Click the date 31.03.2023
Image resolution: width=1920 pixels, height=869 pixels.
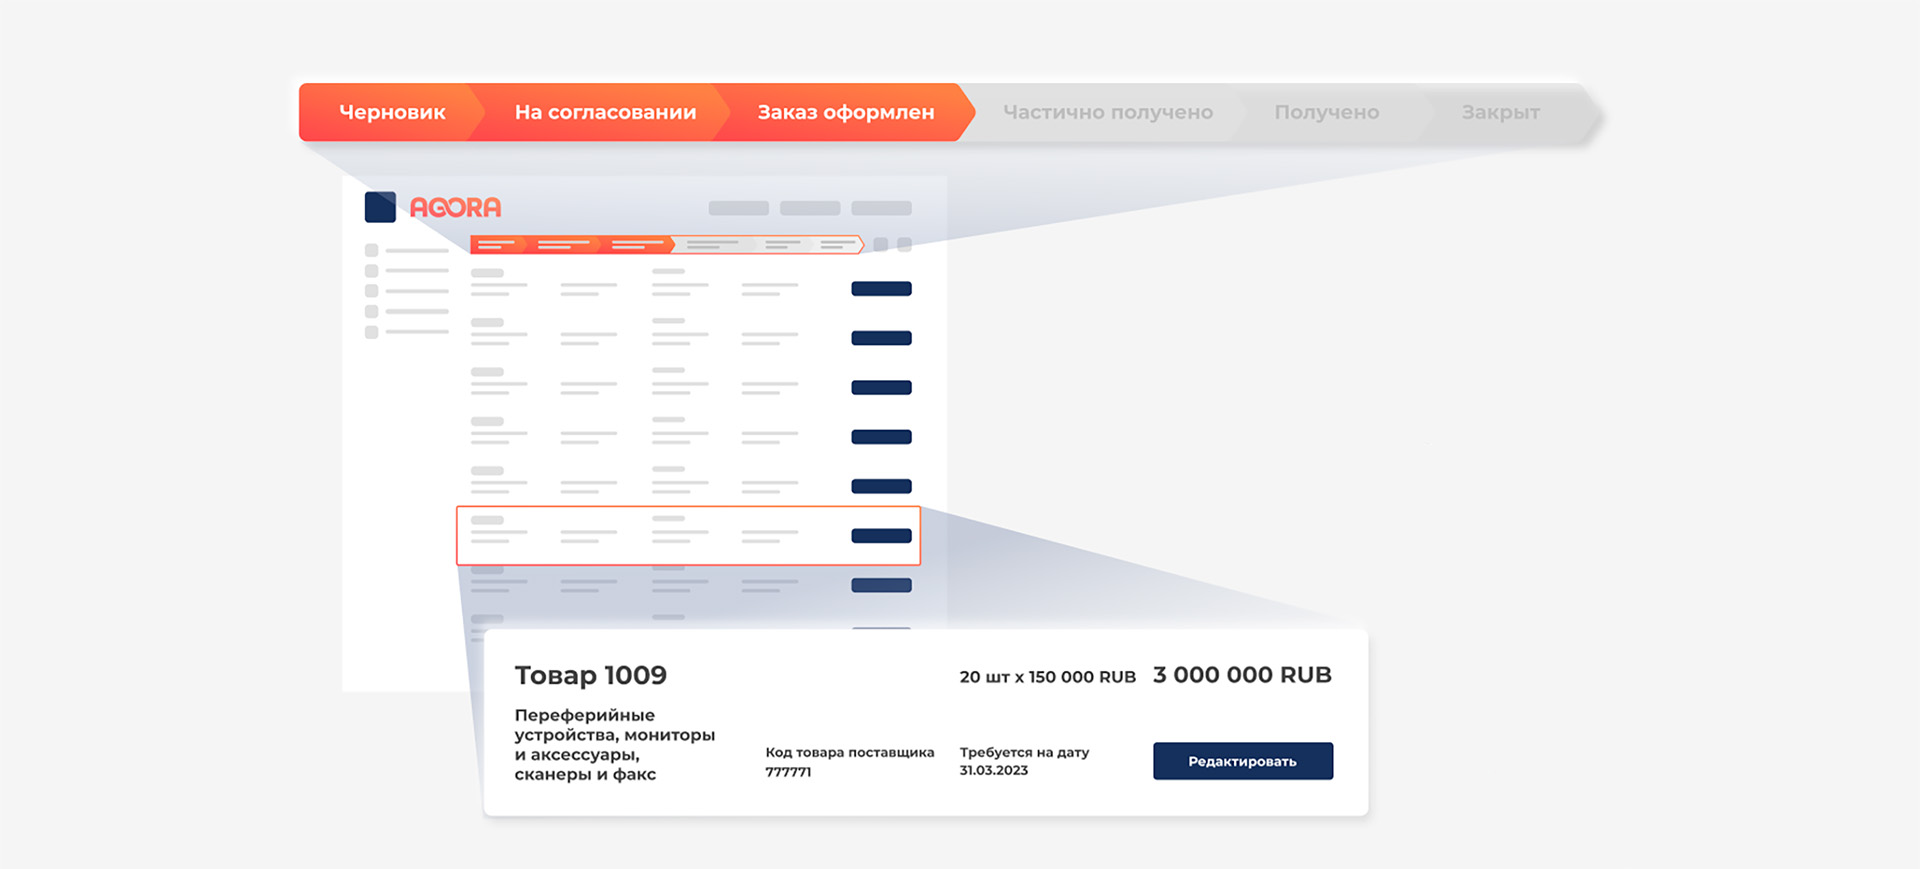coord(993,770)
